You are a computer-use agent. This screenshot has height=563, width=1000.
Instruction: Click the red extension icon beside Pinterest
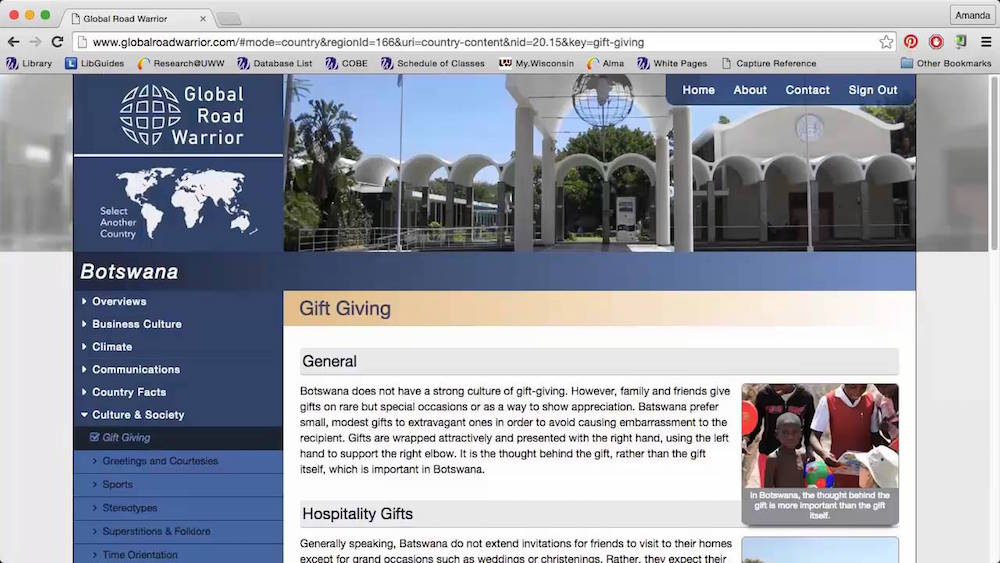pos(936,42)
